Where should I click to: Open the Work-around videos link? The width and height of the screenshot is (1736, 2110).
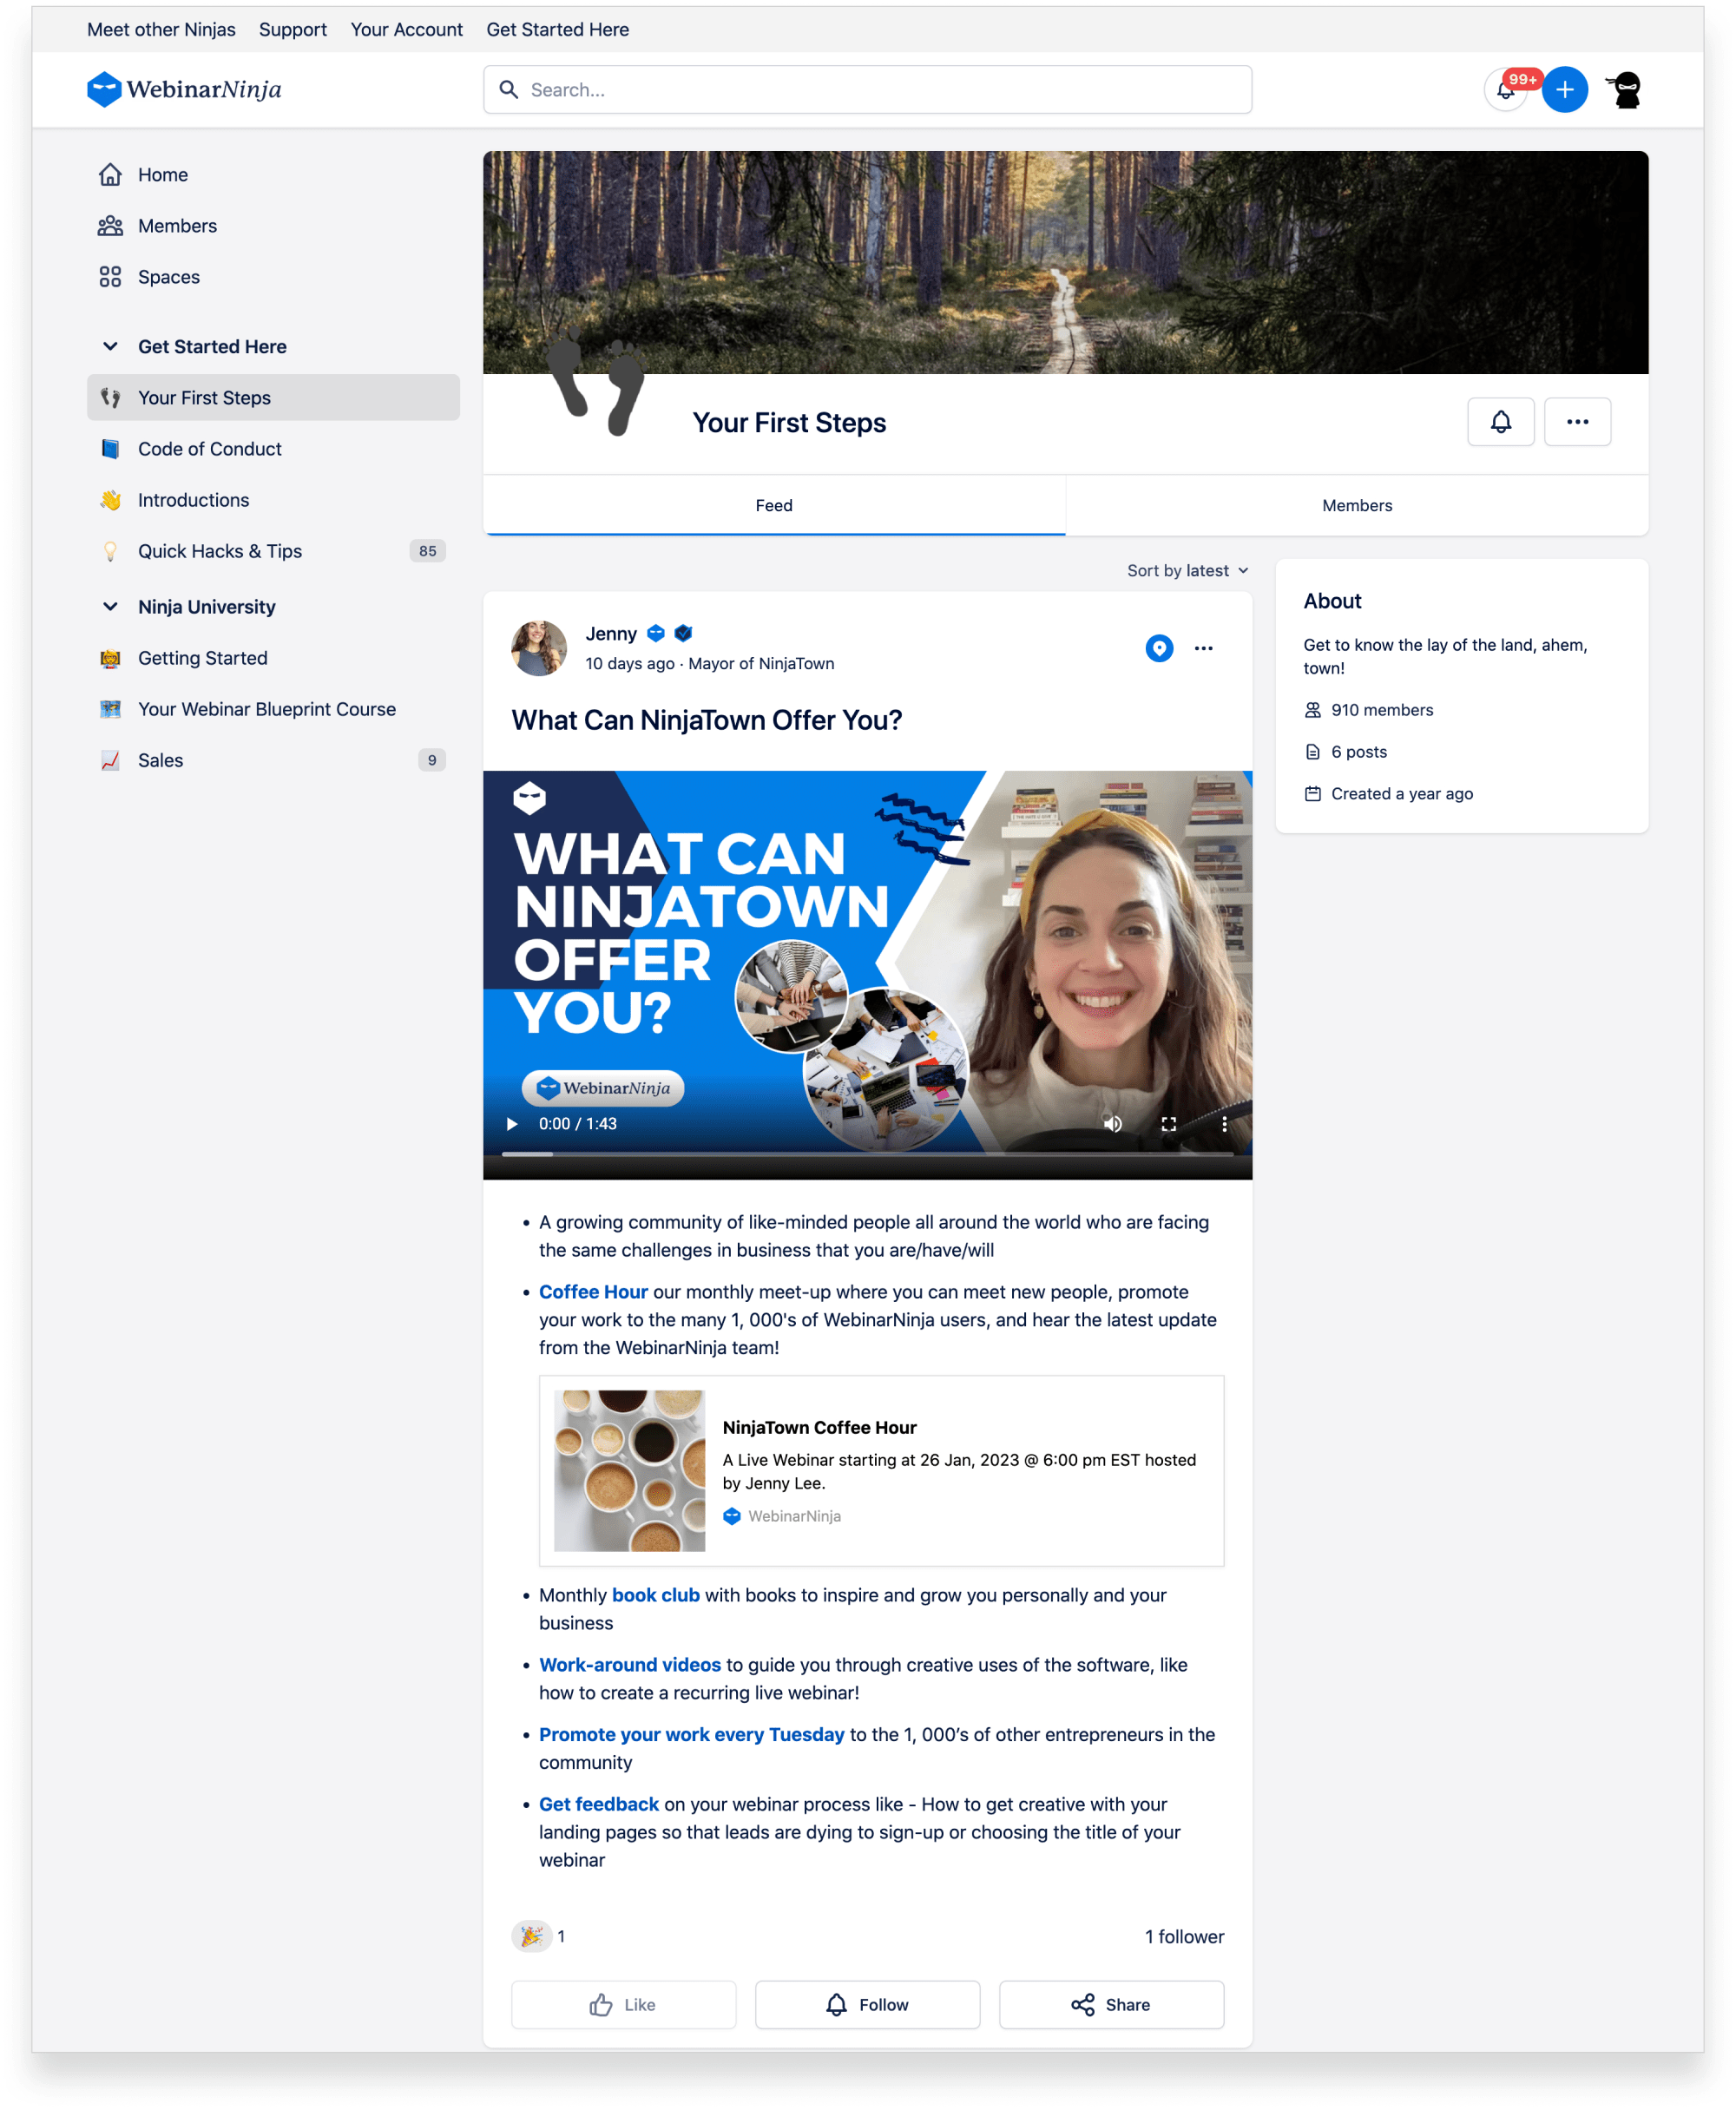click(x=630, y=1664)
